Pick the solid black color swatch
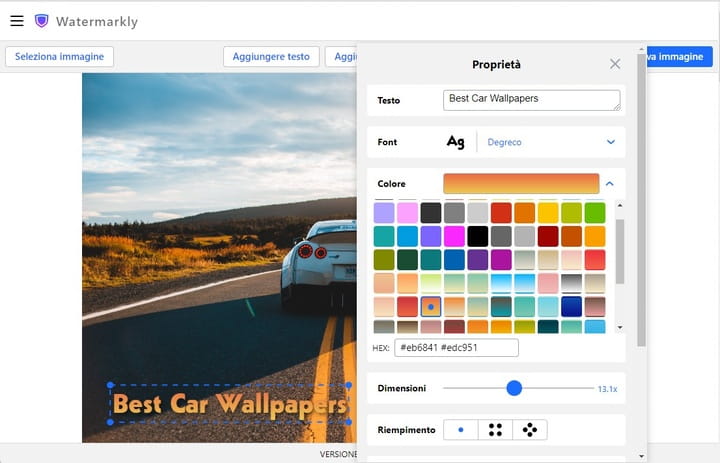Image resolution: width=720 pixels, height=463 pixels. (x=478, y=236)
